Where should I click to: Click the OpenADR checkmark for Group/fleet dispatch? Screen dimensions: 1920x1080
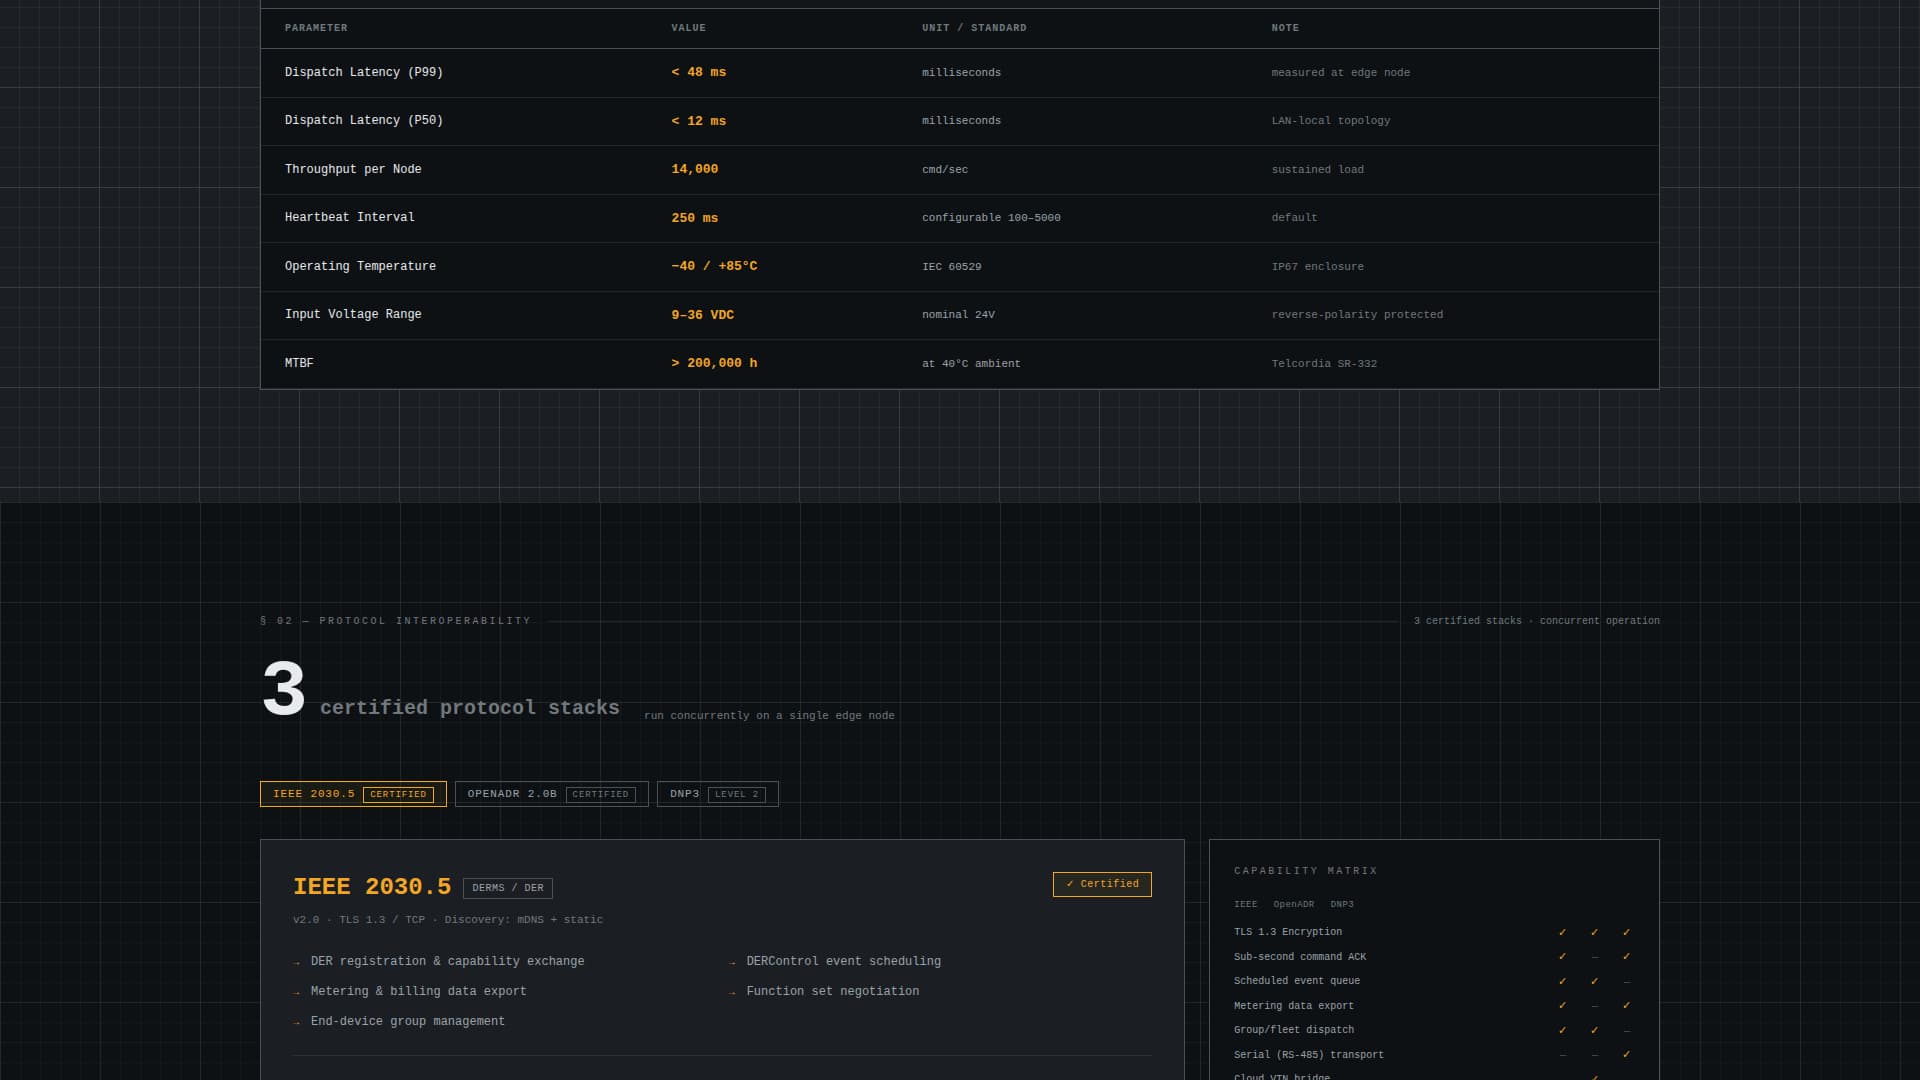1595,1030
